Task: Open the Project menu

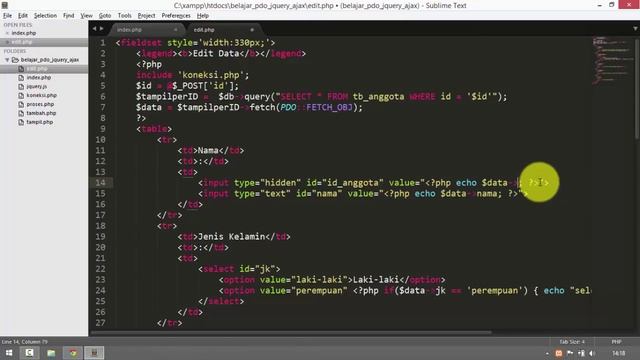Action: click(x=146, y=16)
